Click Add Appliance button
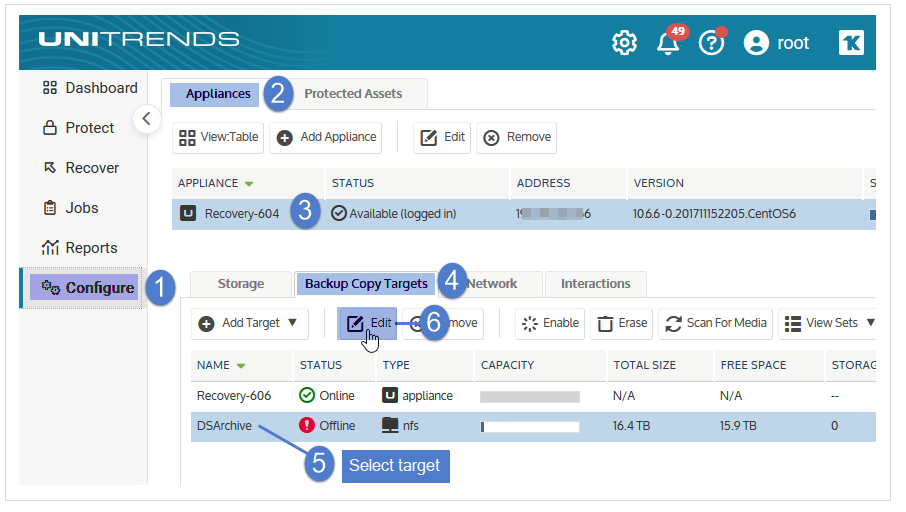Screen dimensions: 906x512 click(326, 138)
